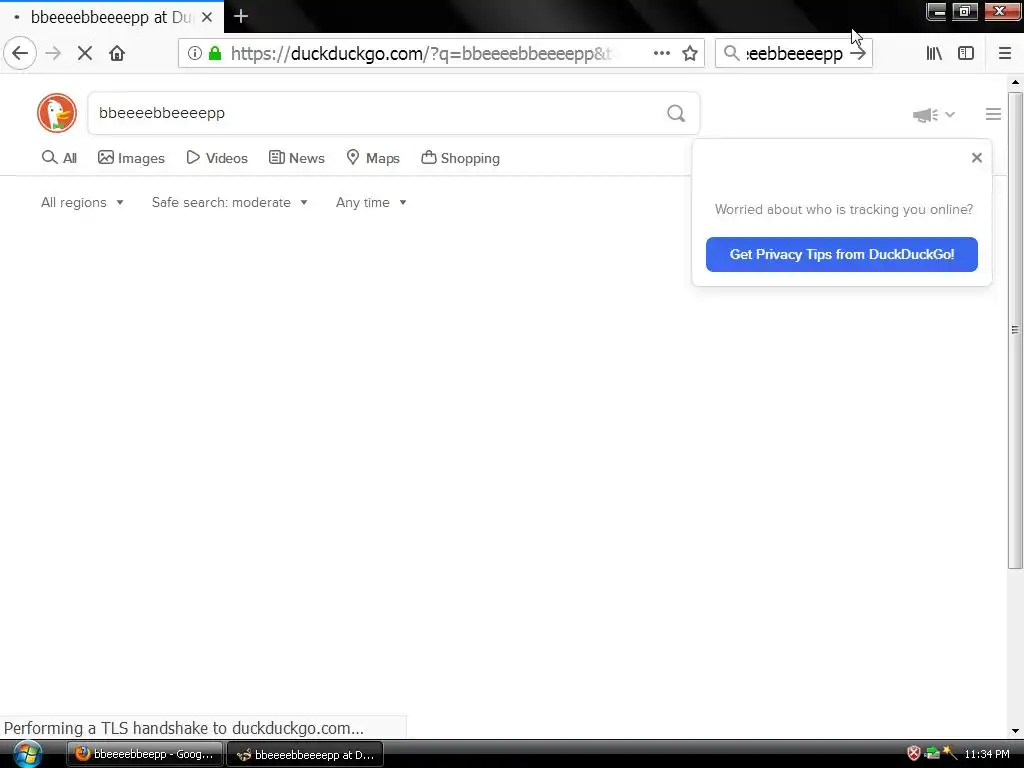
Task: Switch to Images results
Action: [x=131, y=158]
